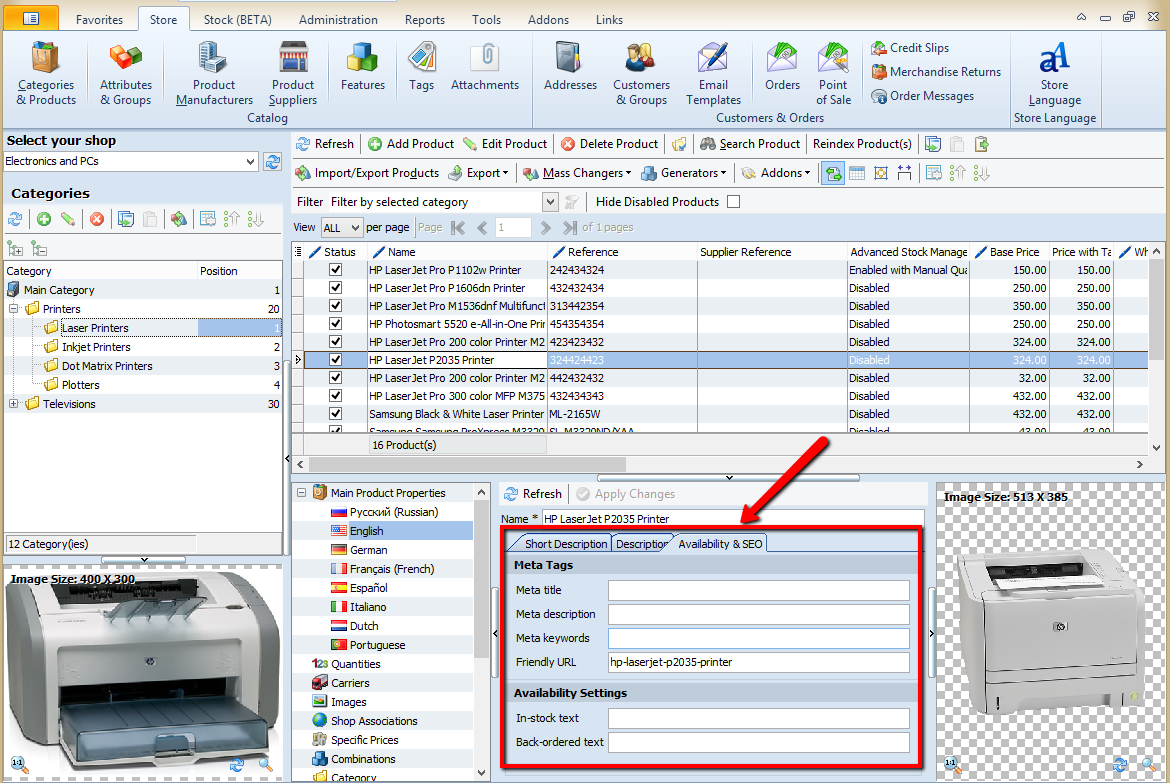Click into Friendly URL field

tap(759, 662)
